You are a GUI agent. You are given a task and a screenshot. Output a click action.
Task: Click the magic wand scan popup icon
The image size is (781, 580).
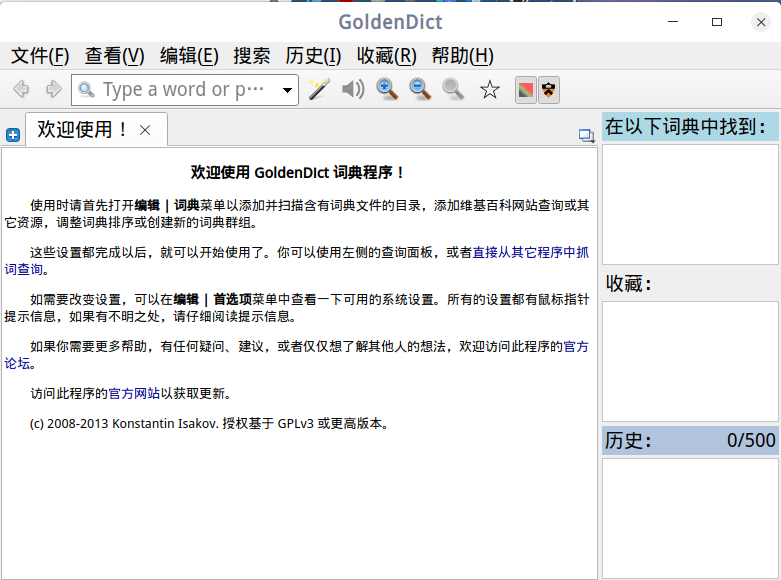click(x=319, y=90)
